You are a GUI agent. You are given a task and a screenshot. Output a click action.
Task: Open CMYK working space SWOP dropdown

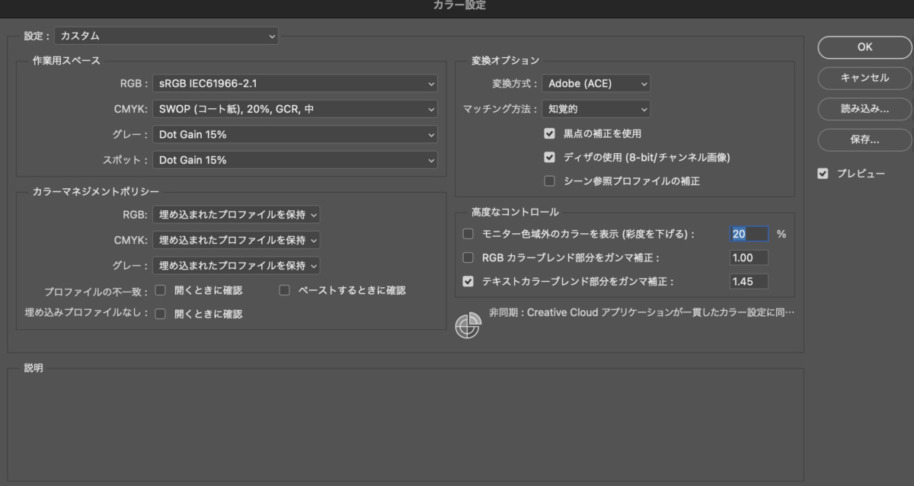tap(295, 109)
